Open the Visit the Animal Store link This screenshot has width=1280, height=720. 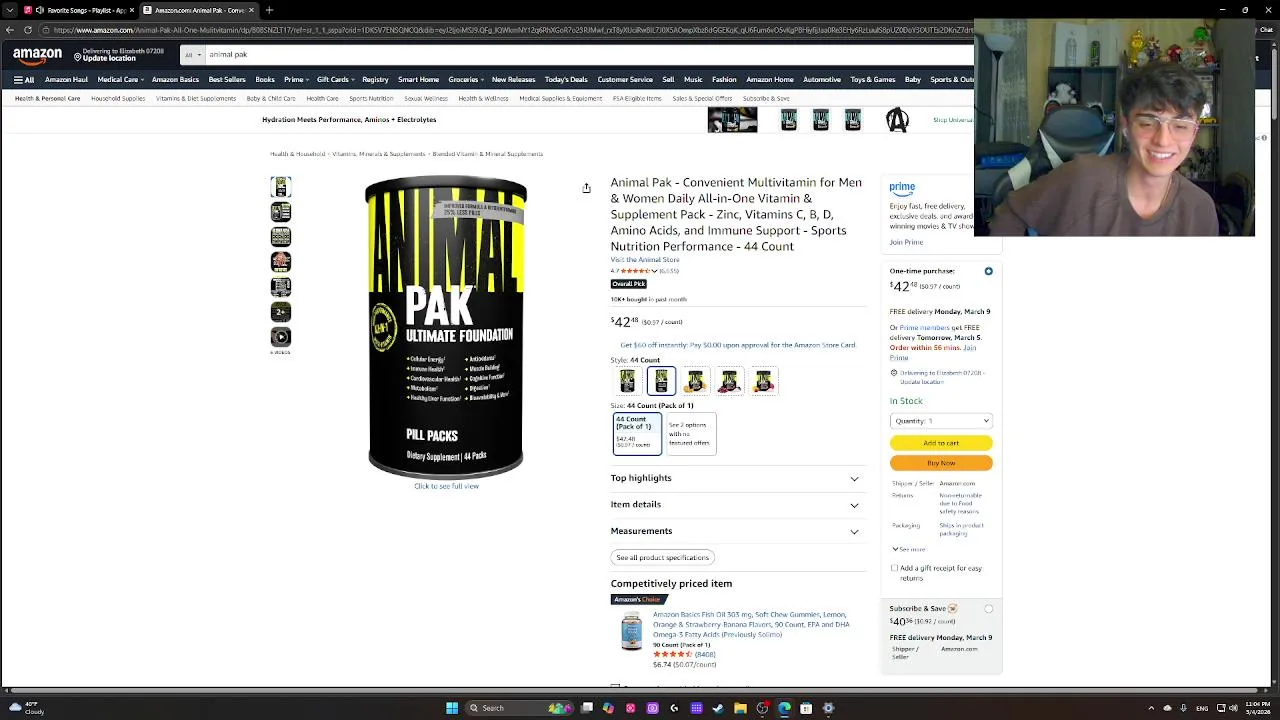[x=645, y=260]
